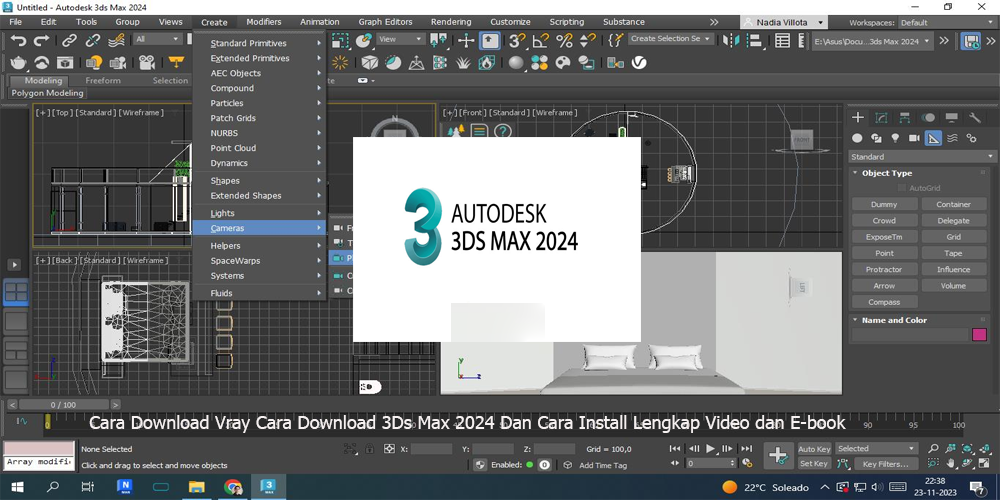Click the object name input field
This screenshot has width=1000, height=500.
tap(910, 335)
